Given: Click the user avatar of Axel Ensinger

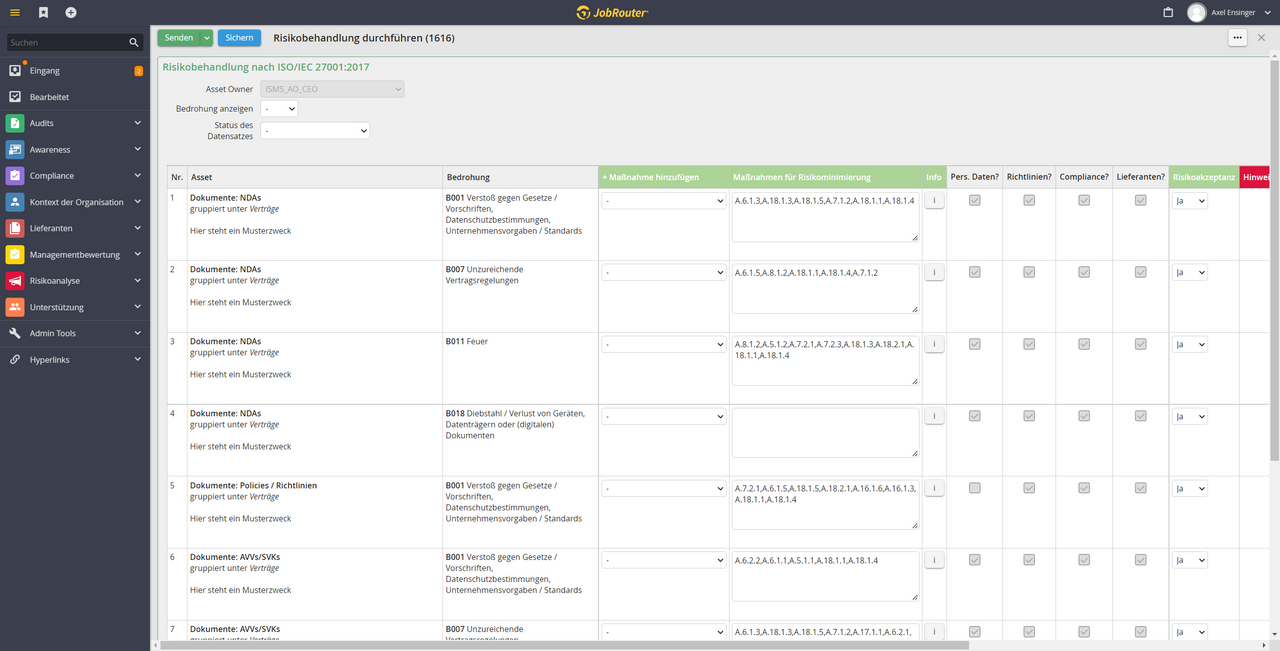Looking at the screenshot, I should [1197, 12].
